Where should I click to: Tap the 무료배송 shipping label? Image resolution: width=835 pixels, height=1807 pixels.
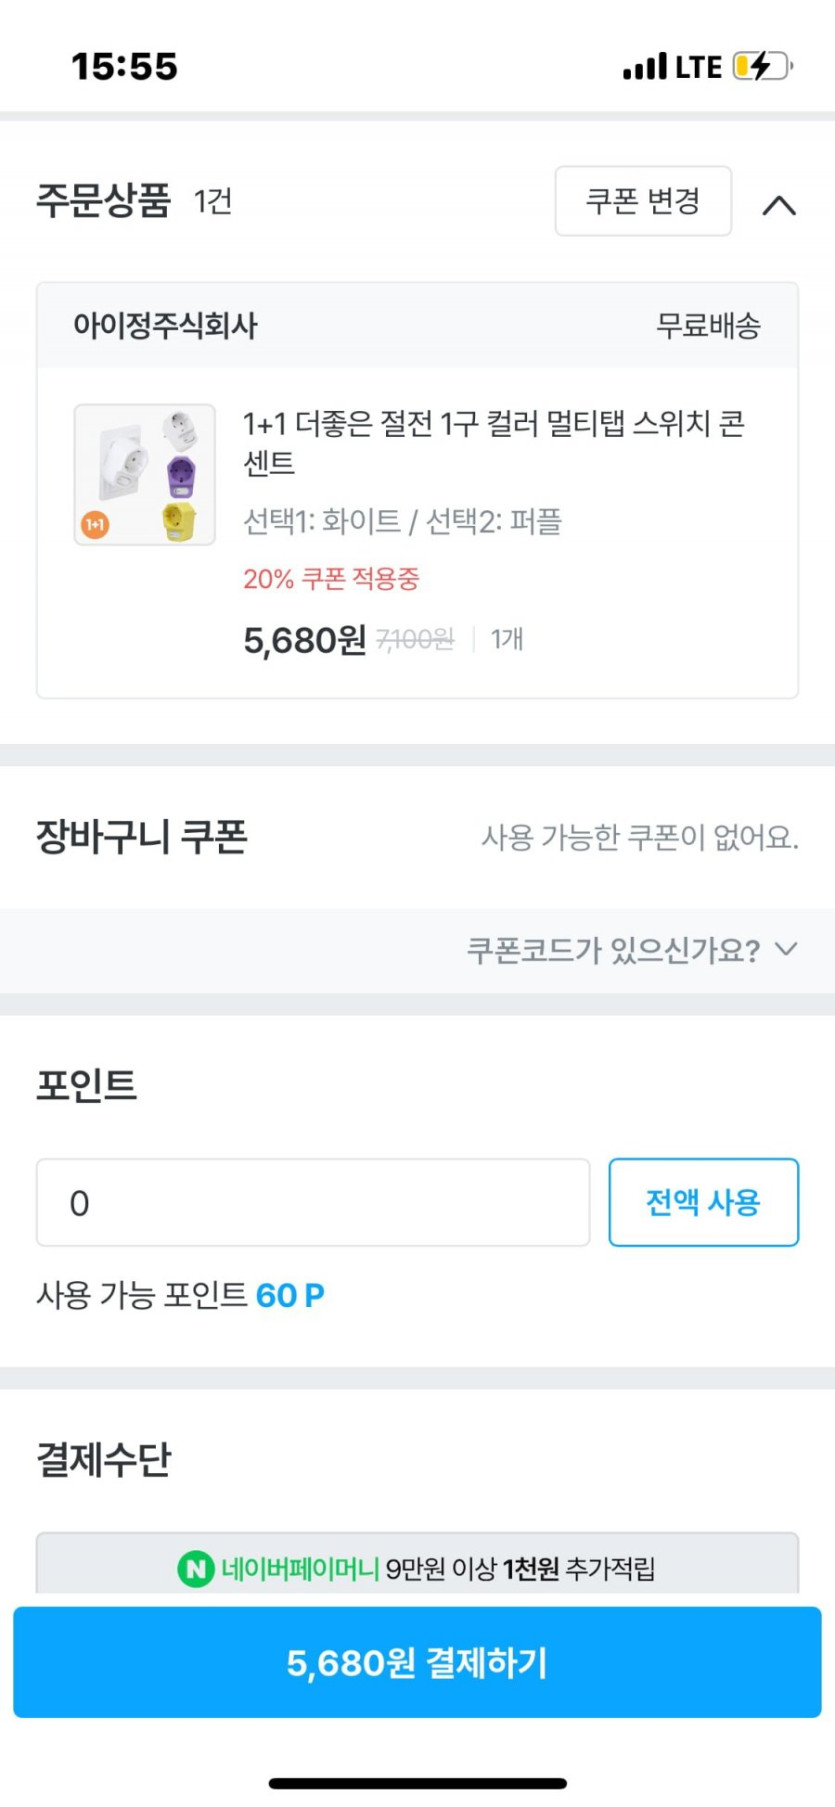(708, 325)
